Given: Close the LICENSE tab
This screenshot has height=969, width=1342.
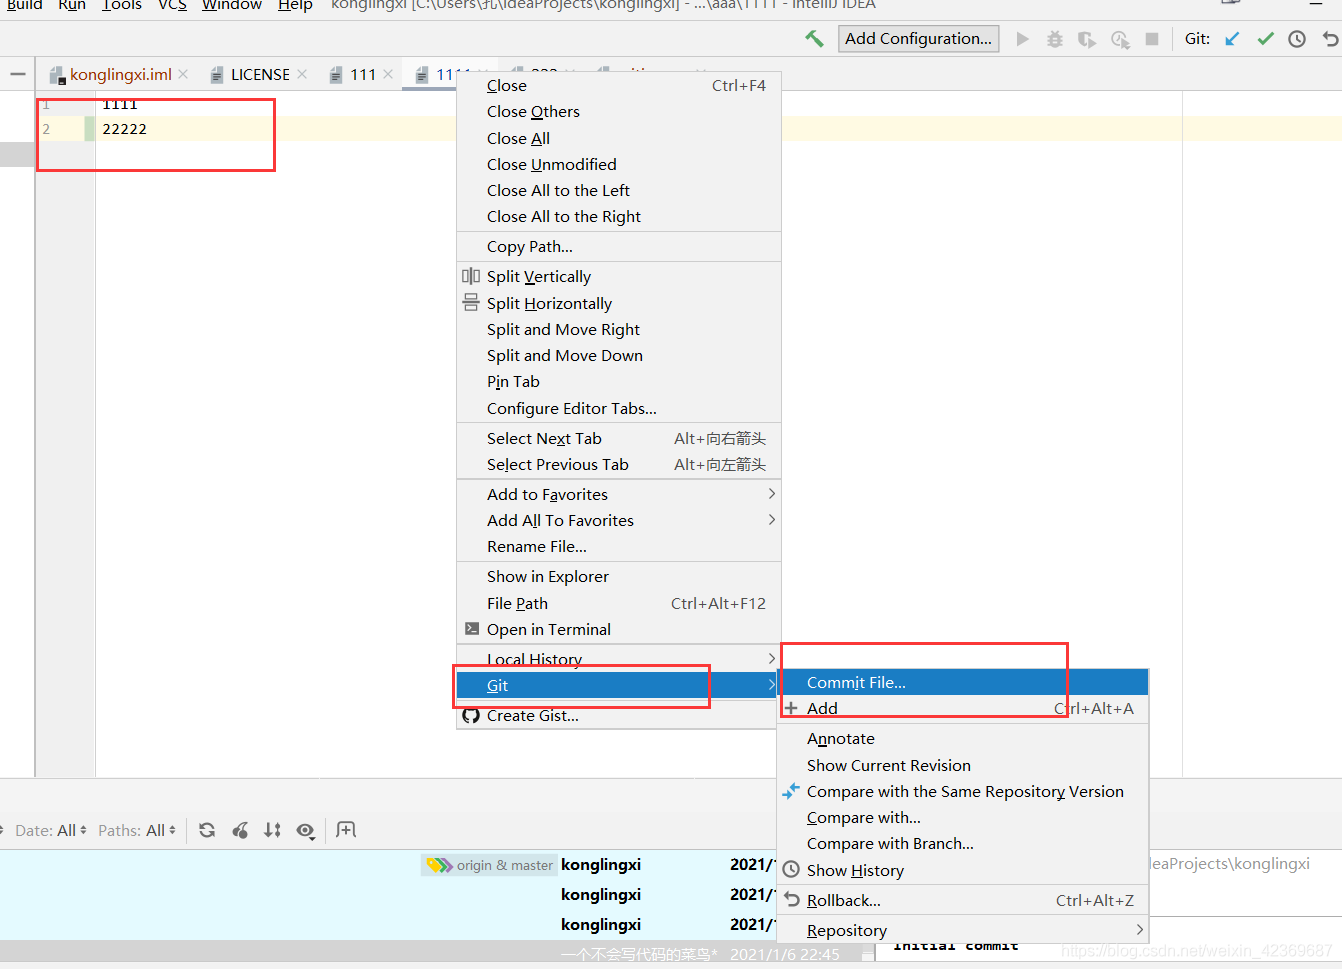Looking at the screenshot, I should tap(302, 74).
